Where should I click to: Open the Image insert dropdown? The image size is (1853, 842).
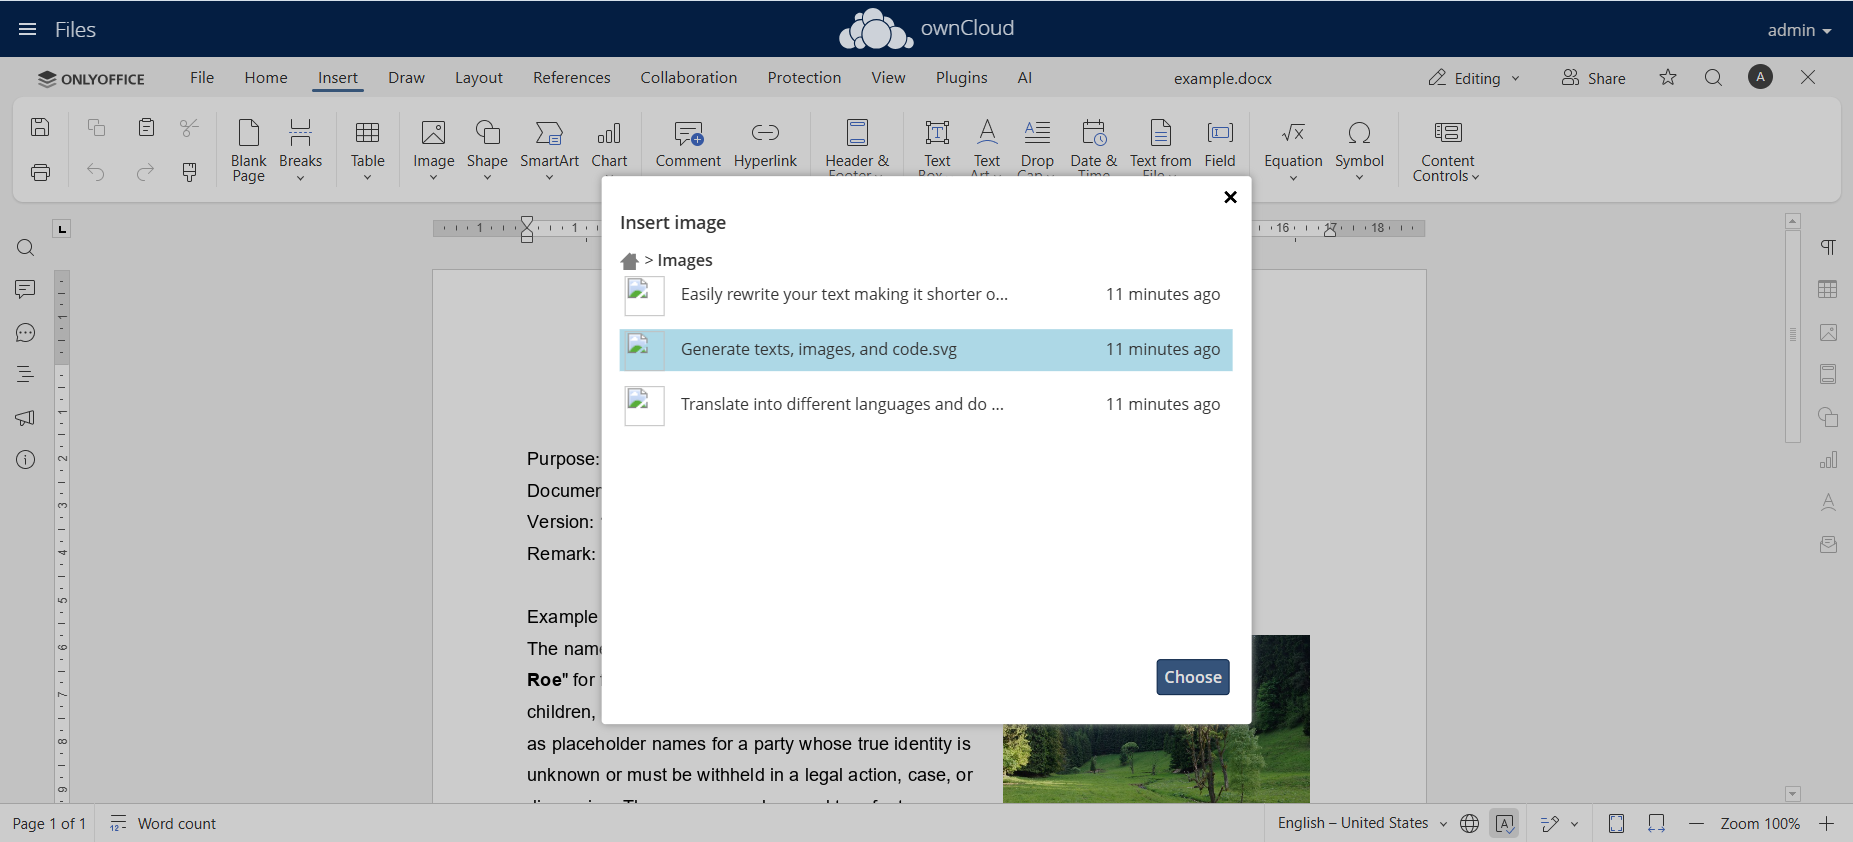coord(433,150)
